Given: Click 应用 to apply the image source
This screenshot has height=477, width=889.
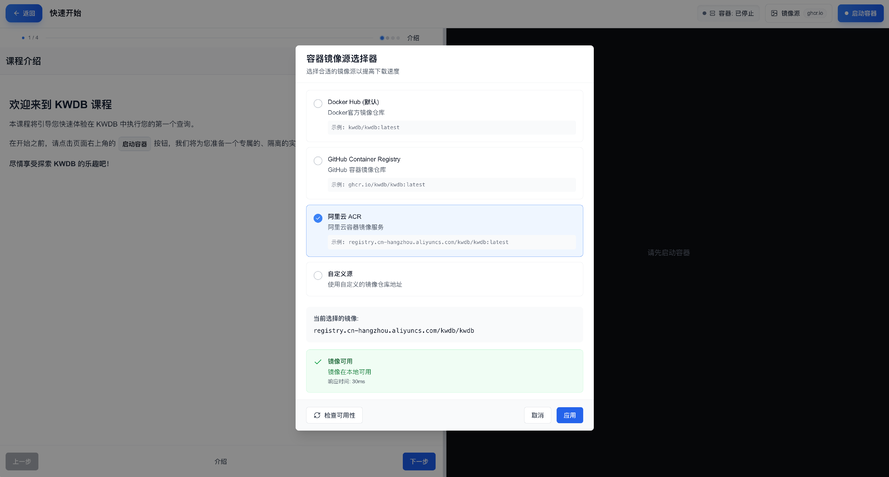Looking at the screenshot, I should pos(569,415).
